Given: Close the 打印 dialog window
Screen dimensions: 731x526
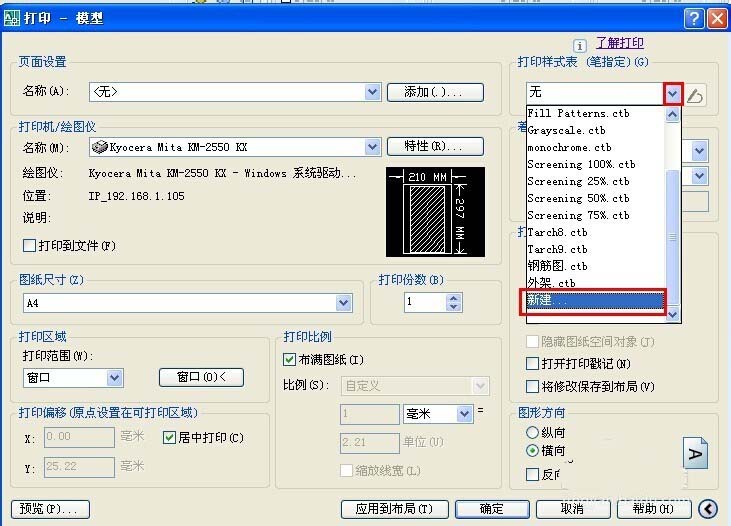Looking at the screenshot, I should 717,19.
